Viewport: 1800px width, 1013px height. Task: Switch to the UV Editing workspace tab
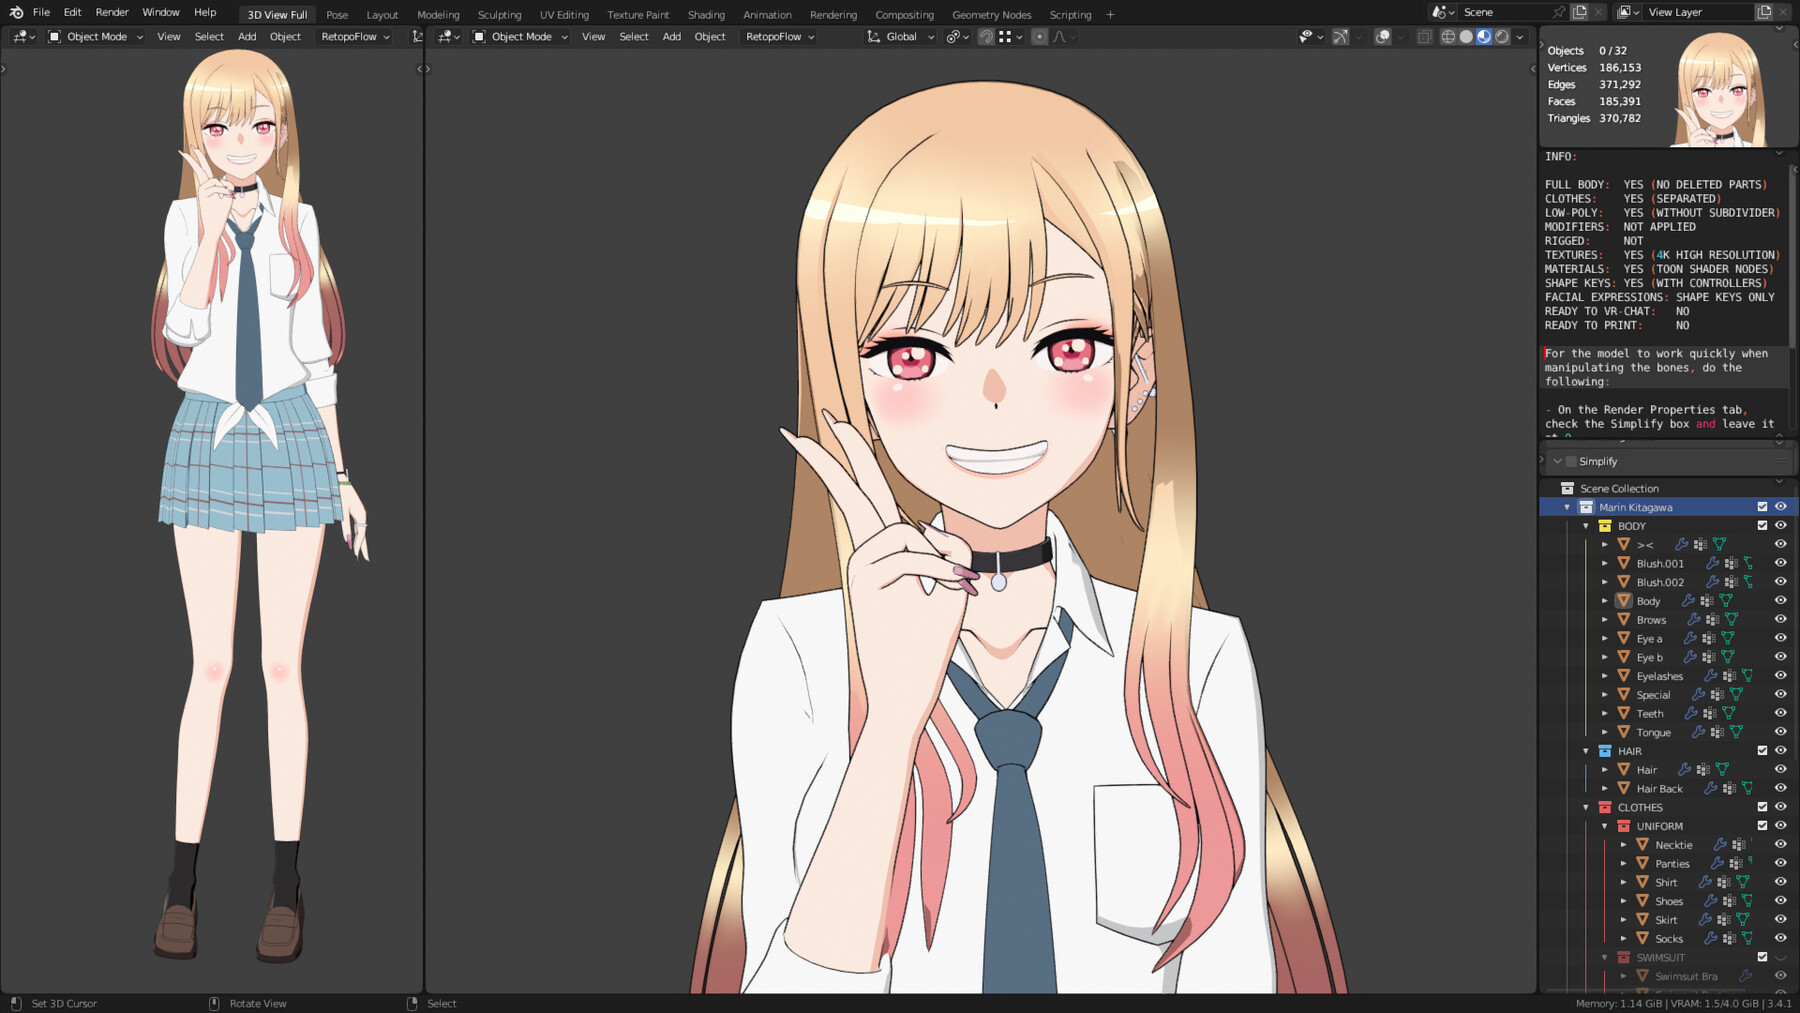[x=564, y=15]
